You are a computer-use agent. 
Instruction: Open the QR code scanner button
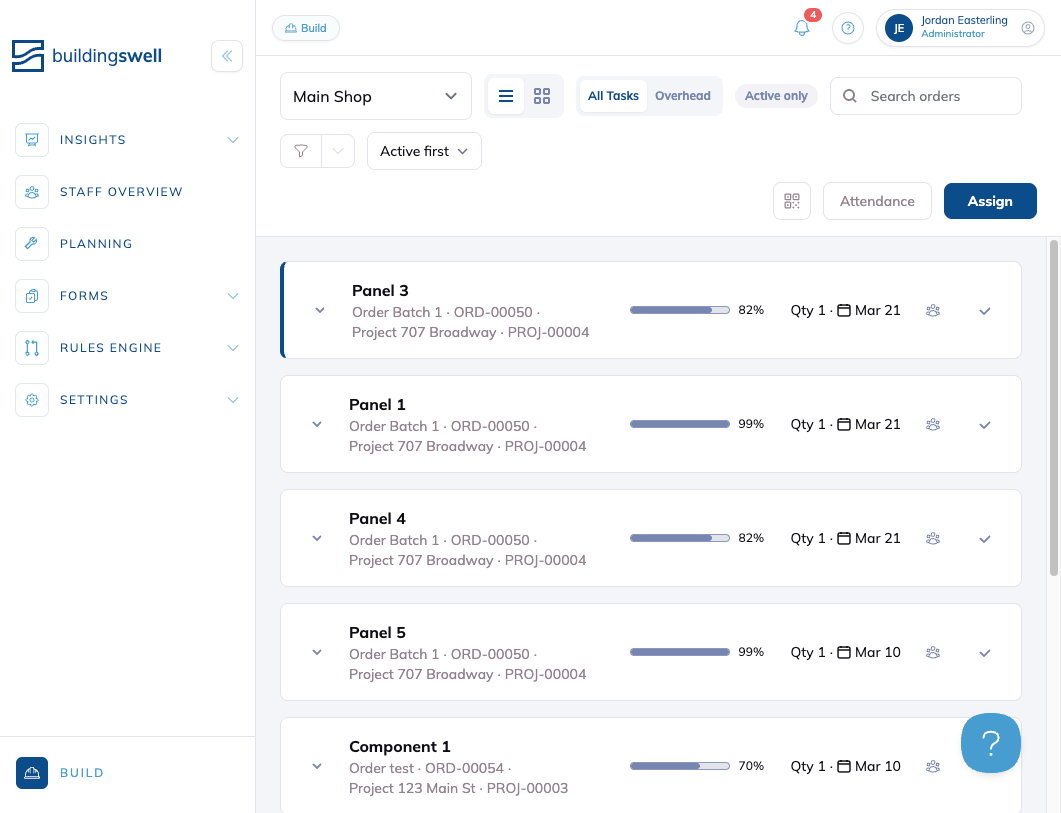click(792, 201)
